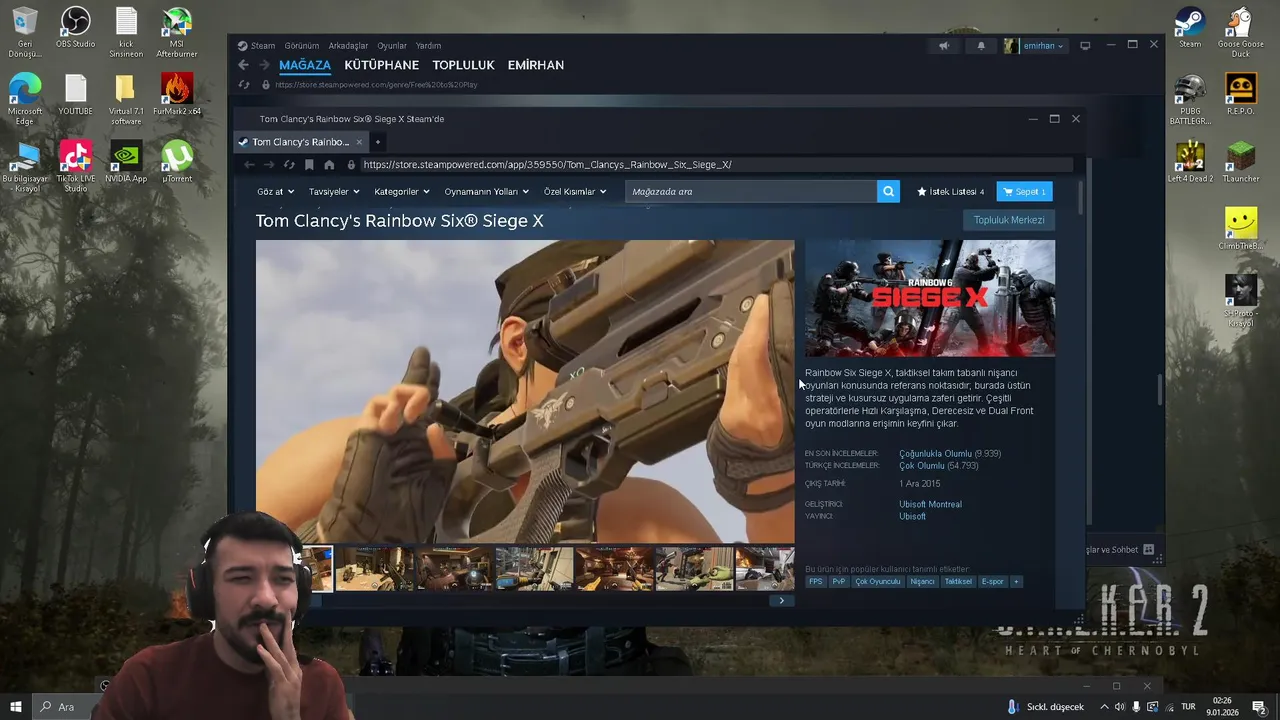Expand the Kategoriler dropdown
The width and height of the screenshot is (1280, 720).
tap(402, 191)
